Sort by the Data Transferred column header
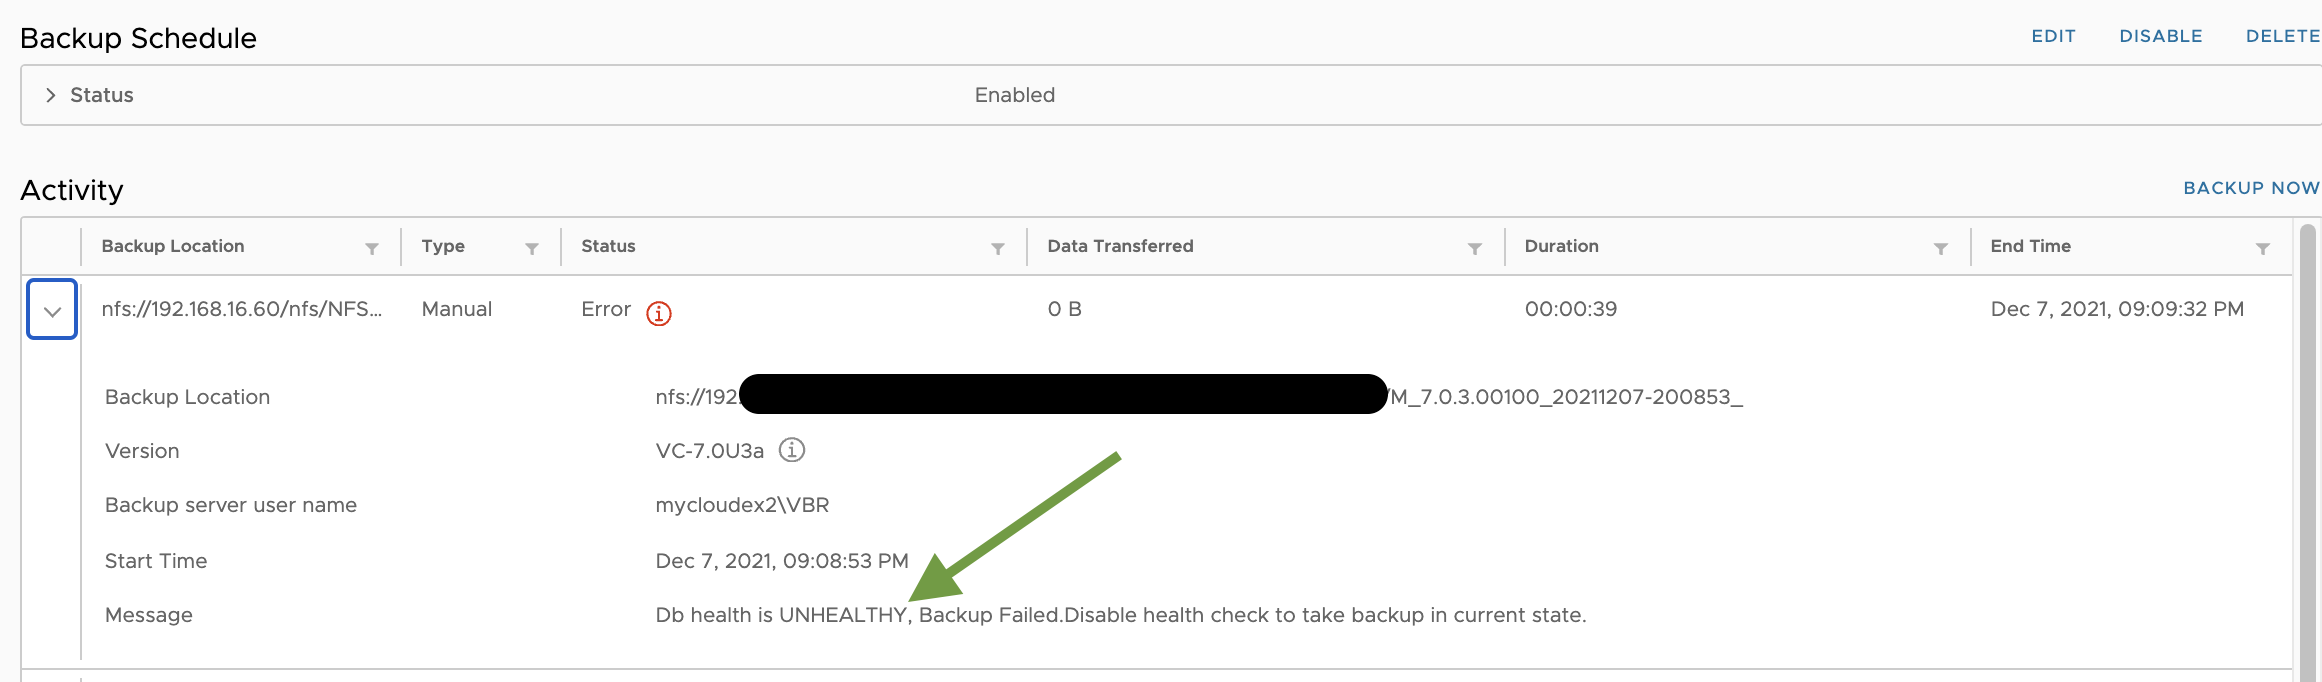Viewport: 2322px width, 682px height. (x=1121, y=246)
